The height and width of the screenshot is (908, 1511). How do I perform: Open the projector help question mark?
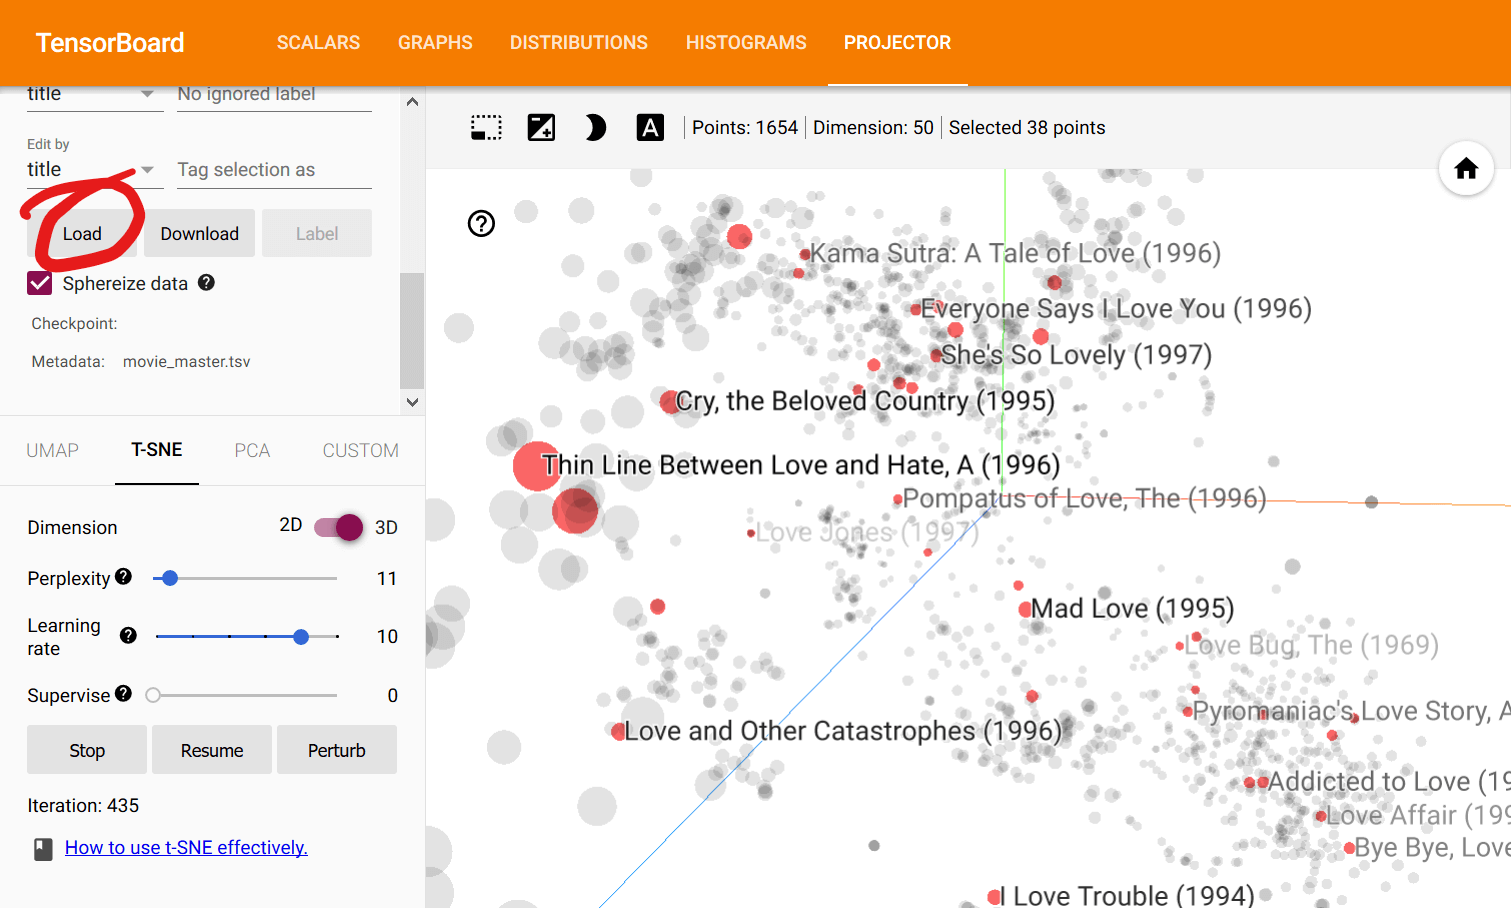pos(482,223)
